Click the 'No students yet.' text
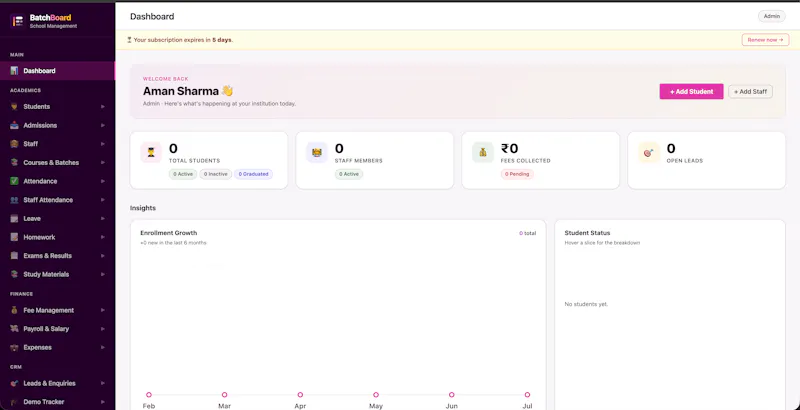Viewport: 800px width, 410px height. click(586, 304)
